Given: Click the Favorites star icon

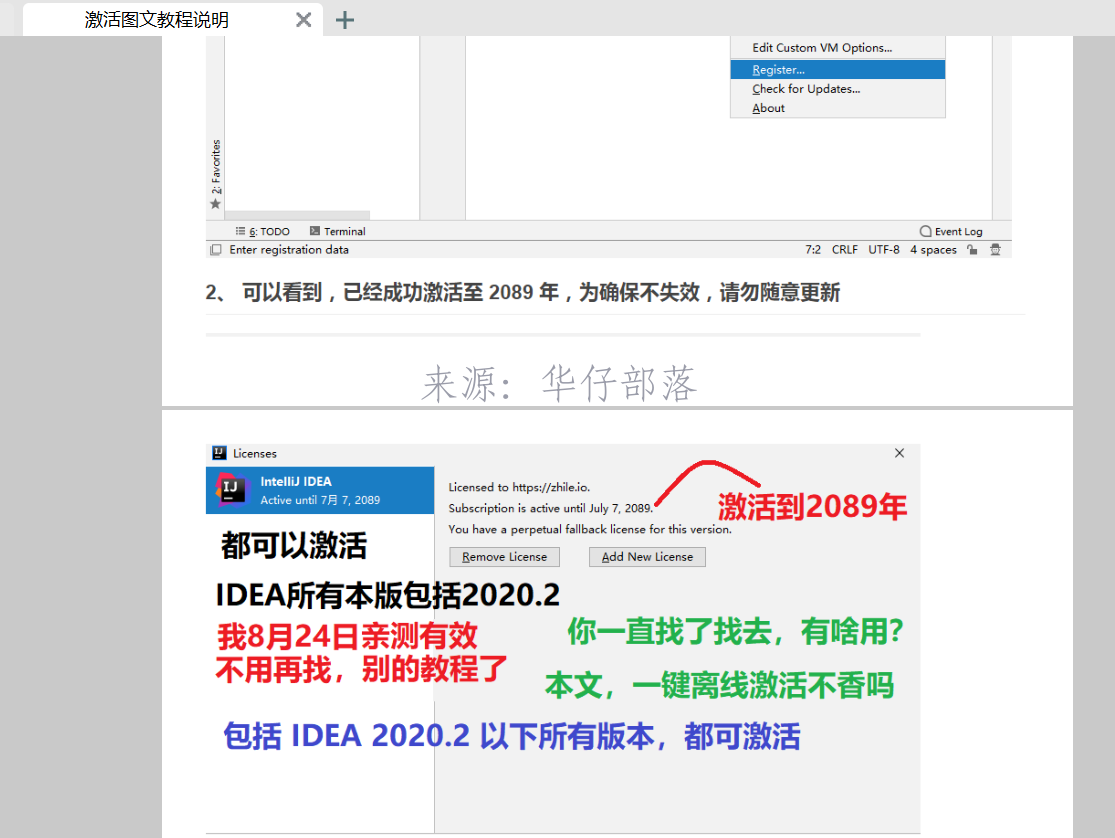Looking at the screenshot, I should click(x=215, y=204).
